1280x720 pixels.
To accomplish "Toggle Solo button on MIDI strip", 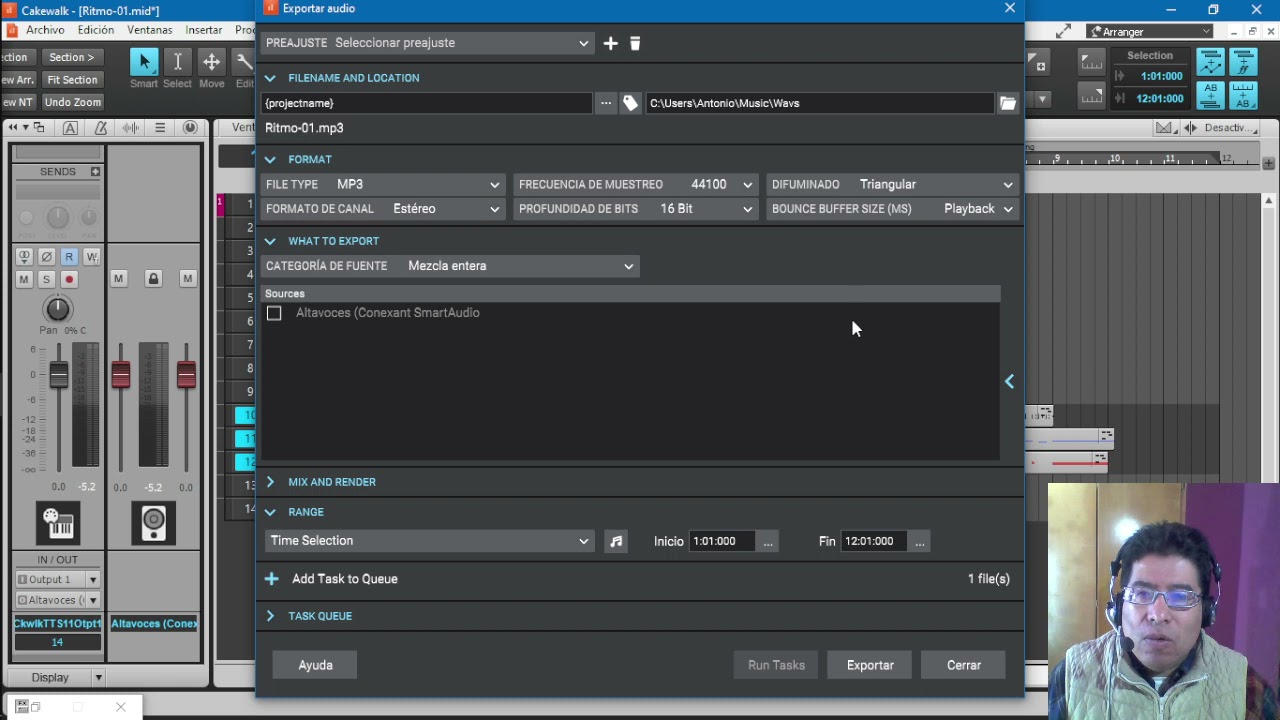I will pyautogui.click(x=46, y=279).
